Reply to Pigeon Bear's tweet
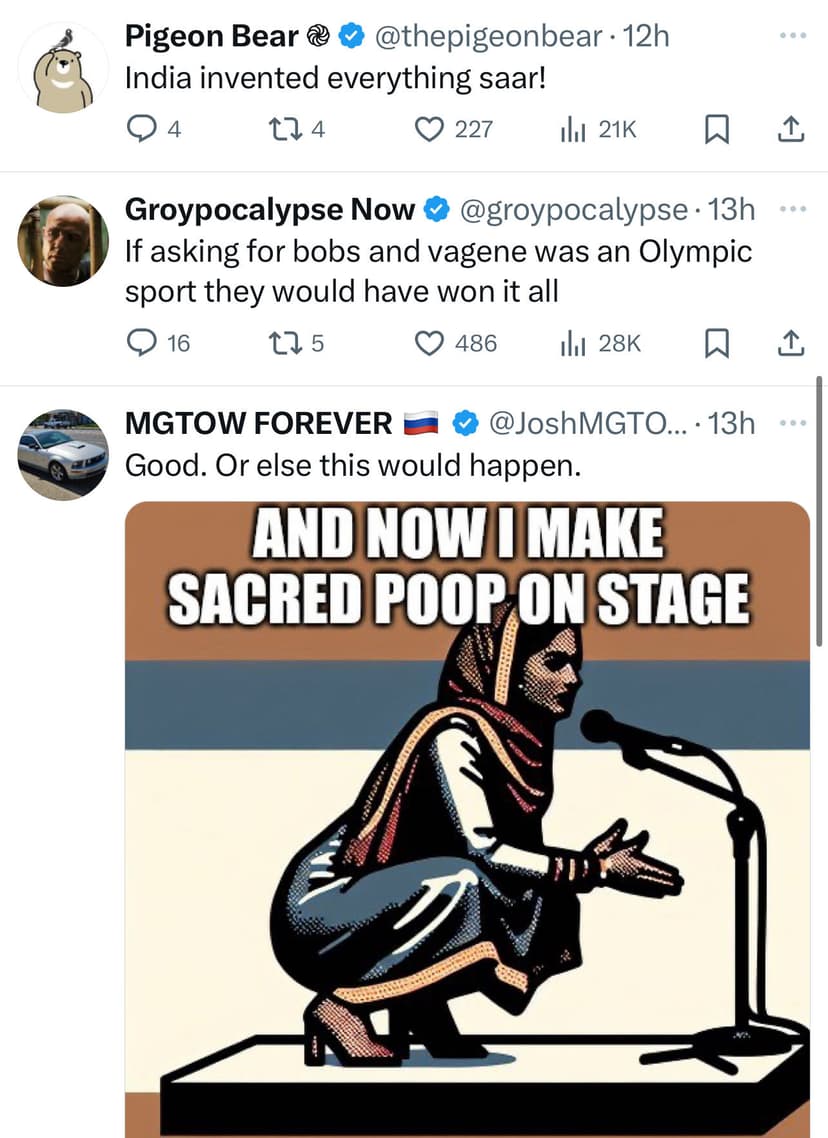Image resolution: width=828 pixels, height=1138 pixels. coord(143,129)
